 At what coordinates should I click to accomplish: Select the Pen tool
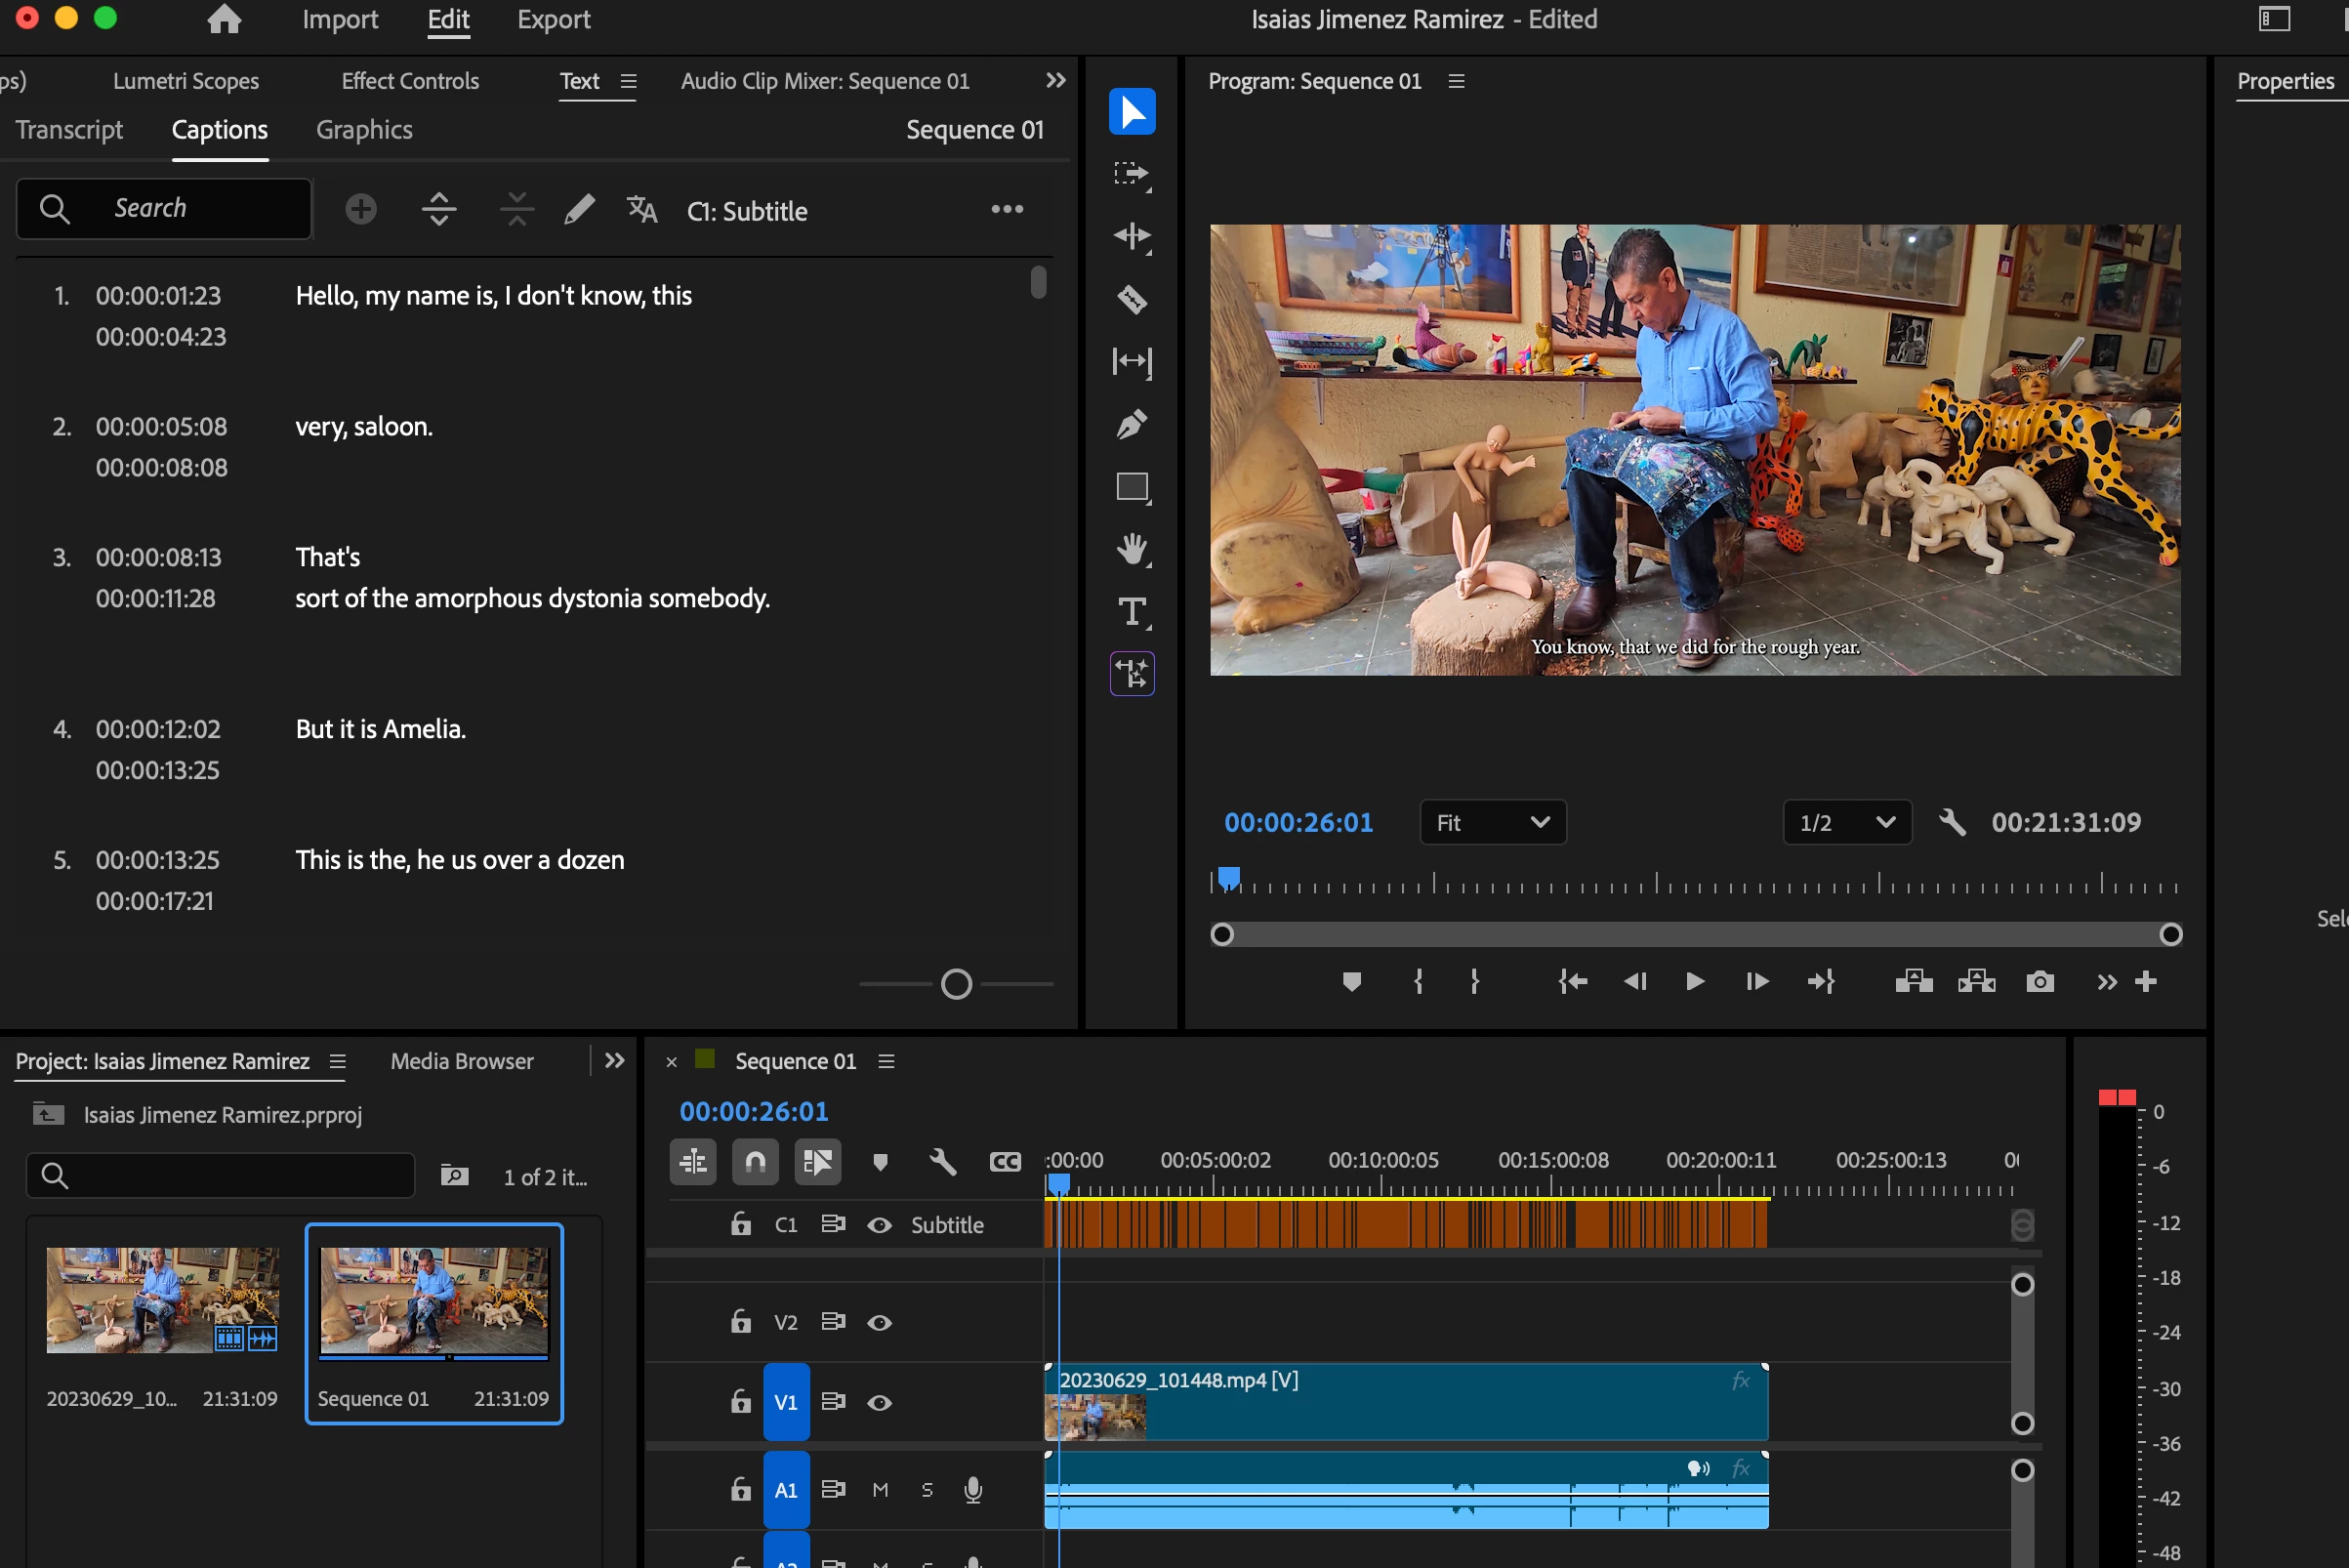point(1131,424)
